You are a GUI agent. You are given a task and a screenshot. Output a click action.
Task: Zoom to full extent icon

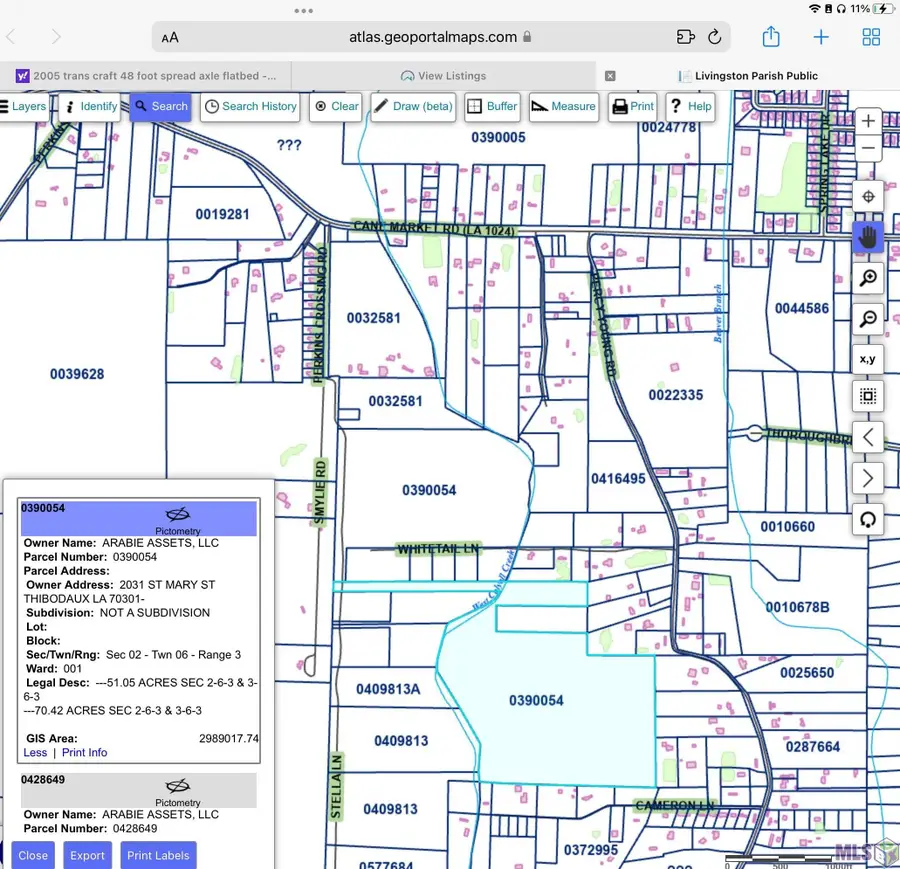click(x=868, y=396)
